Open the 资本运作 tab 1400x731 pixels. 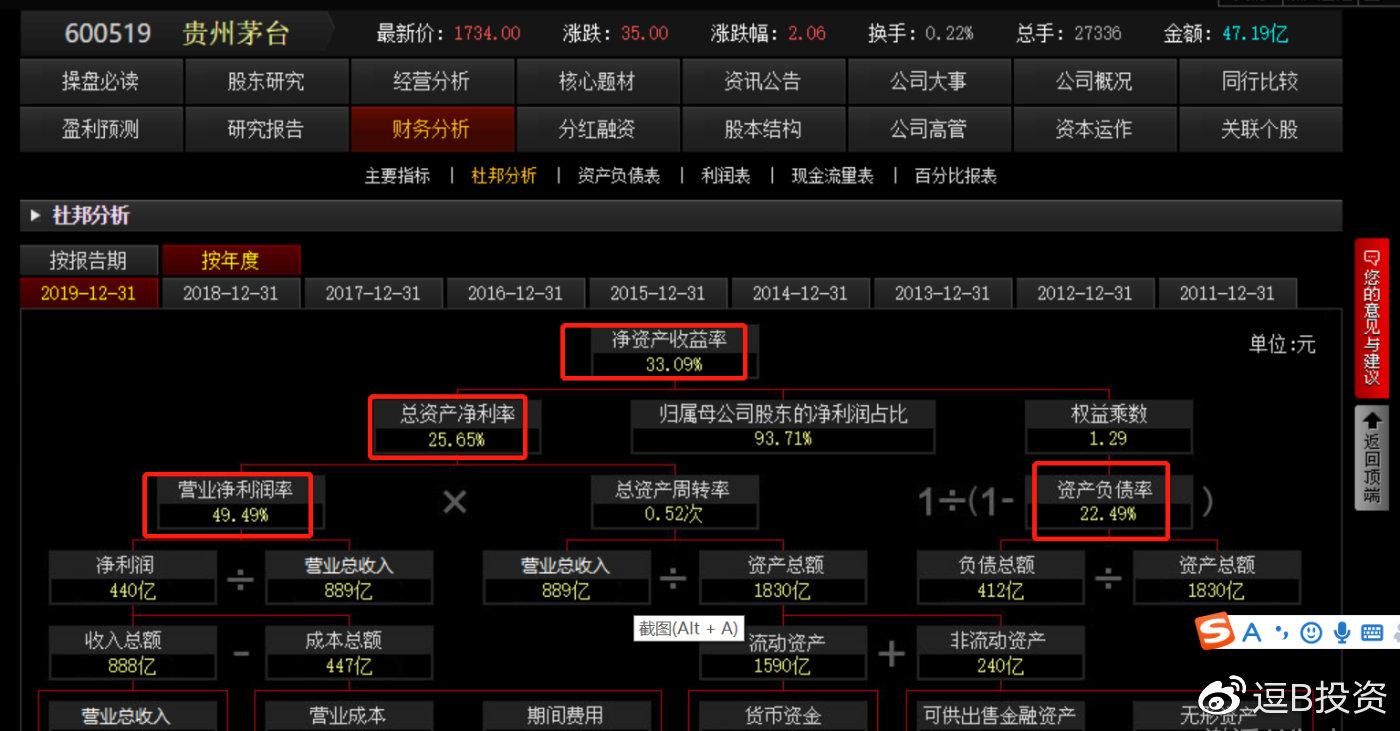point(1094,129)
